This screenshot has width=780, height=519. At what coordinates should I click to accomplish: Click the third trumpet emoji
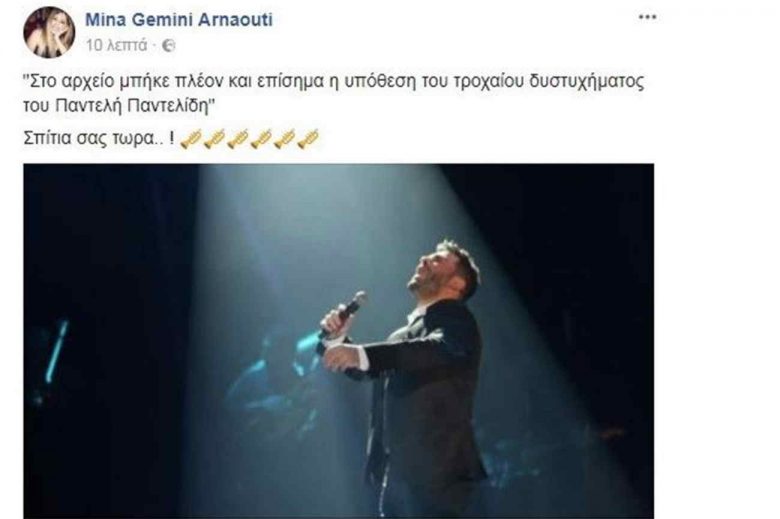238,139
